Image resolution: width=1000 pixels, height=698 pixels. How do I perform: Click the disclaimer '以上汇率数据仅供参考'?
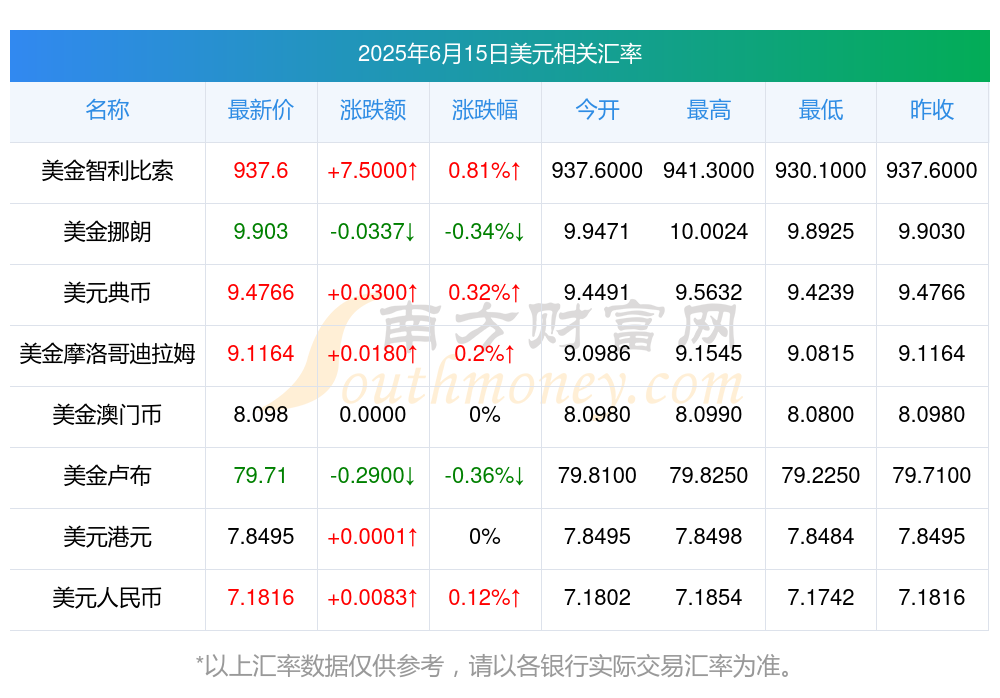coord(324,666)
